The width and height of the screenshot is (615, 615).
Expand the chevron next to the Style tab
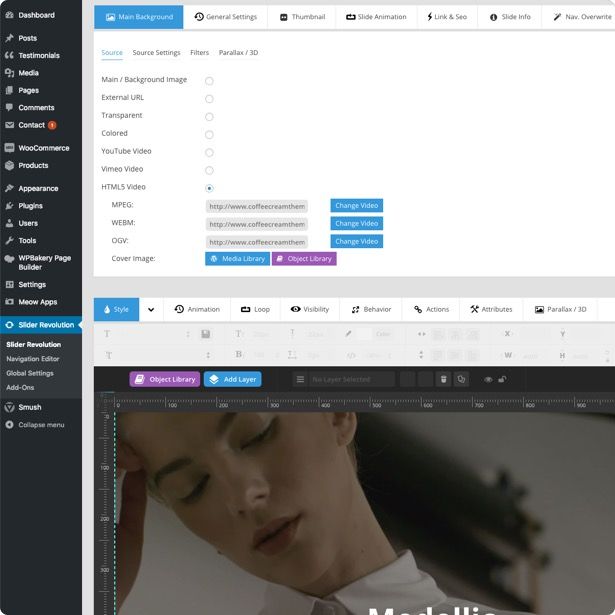(151, 310)
